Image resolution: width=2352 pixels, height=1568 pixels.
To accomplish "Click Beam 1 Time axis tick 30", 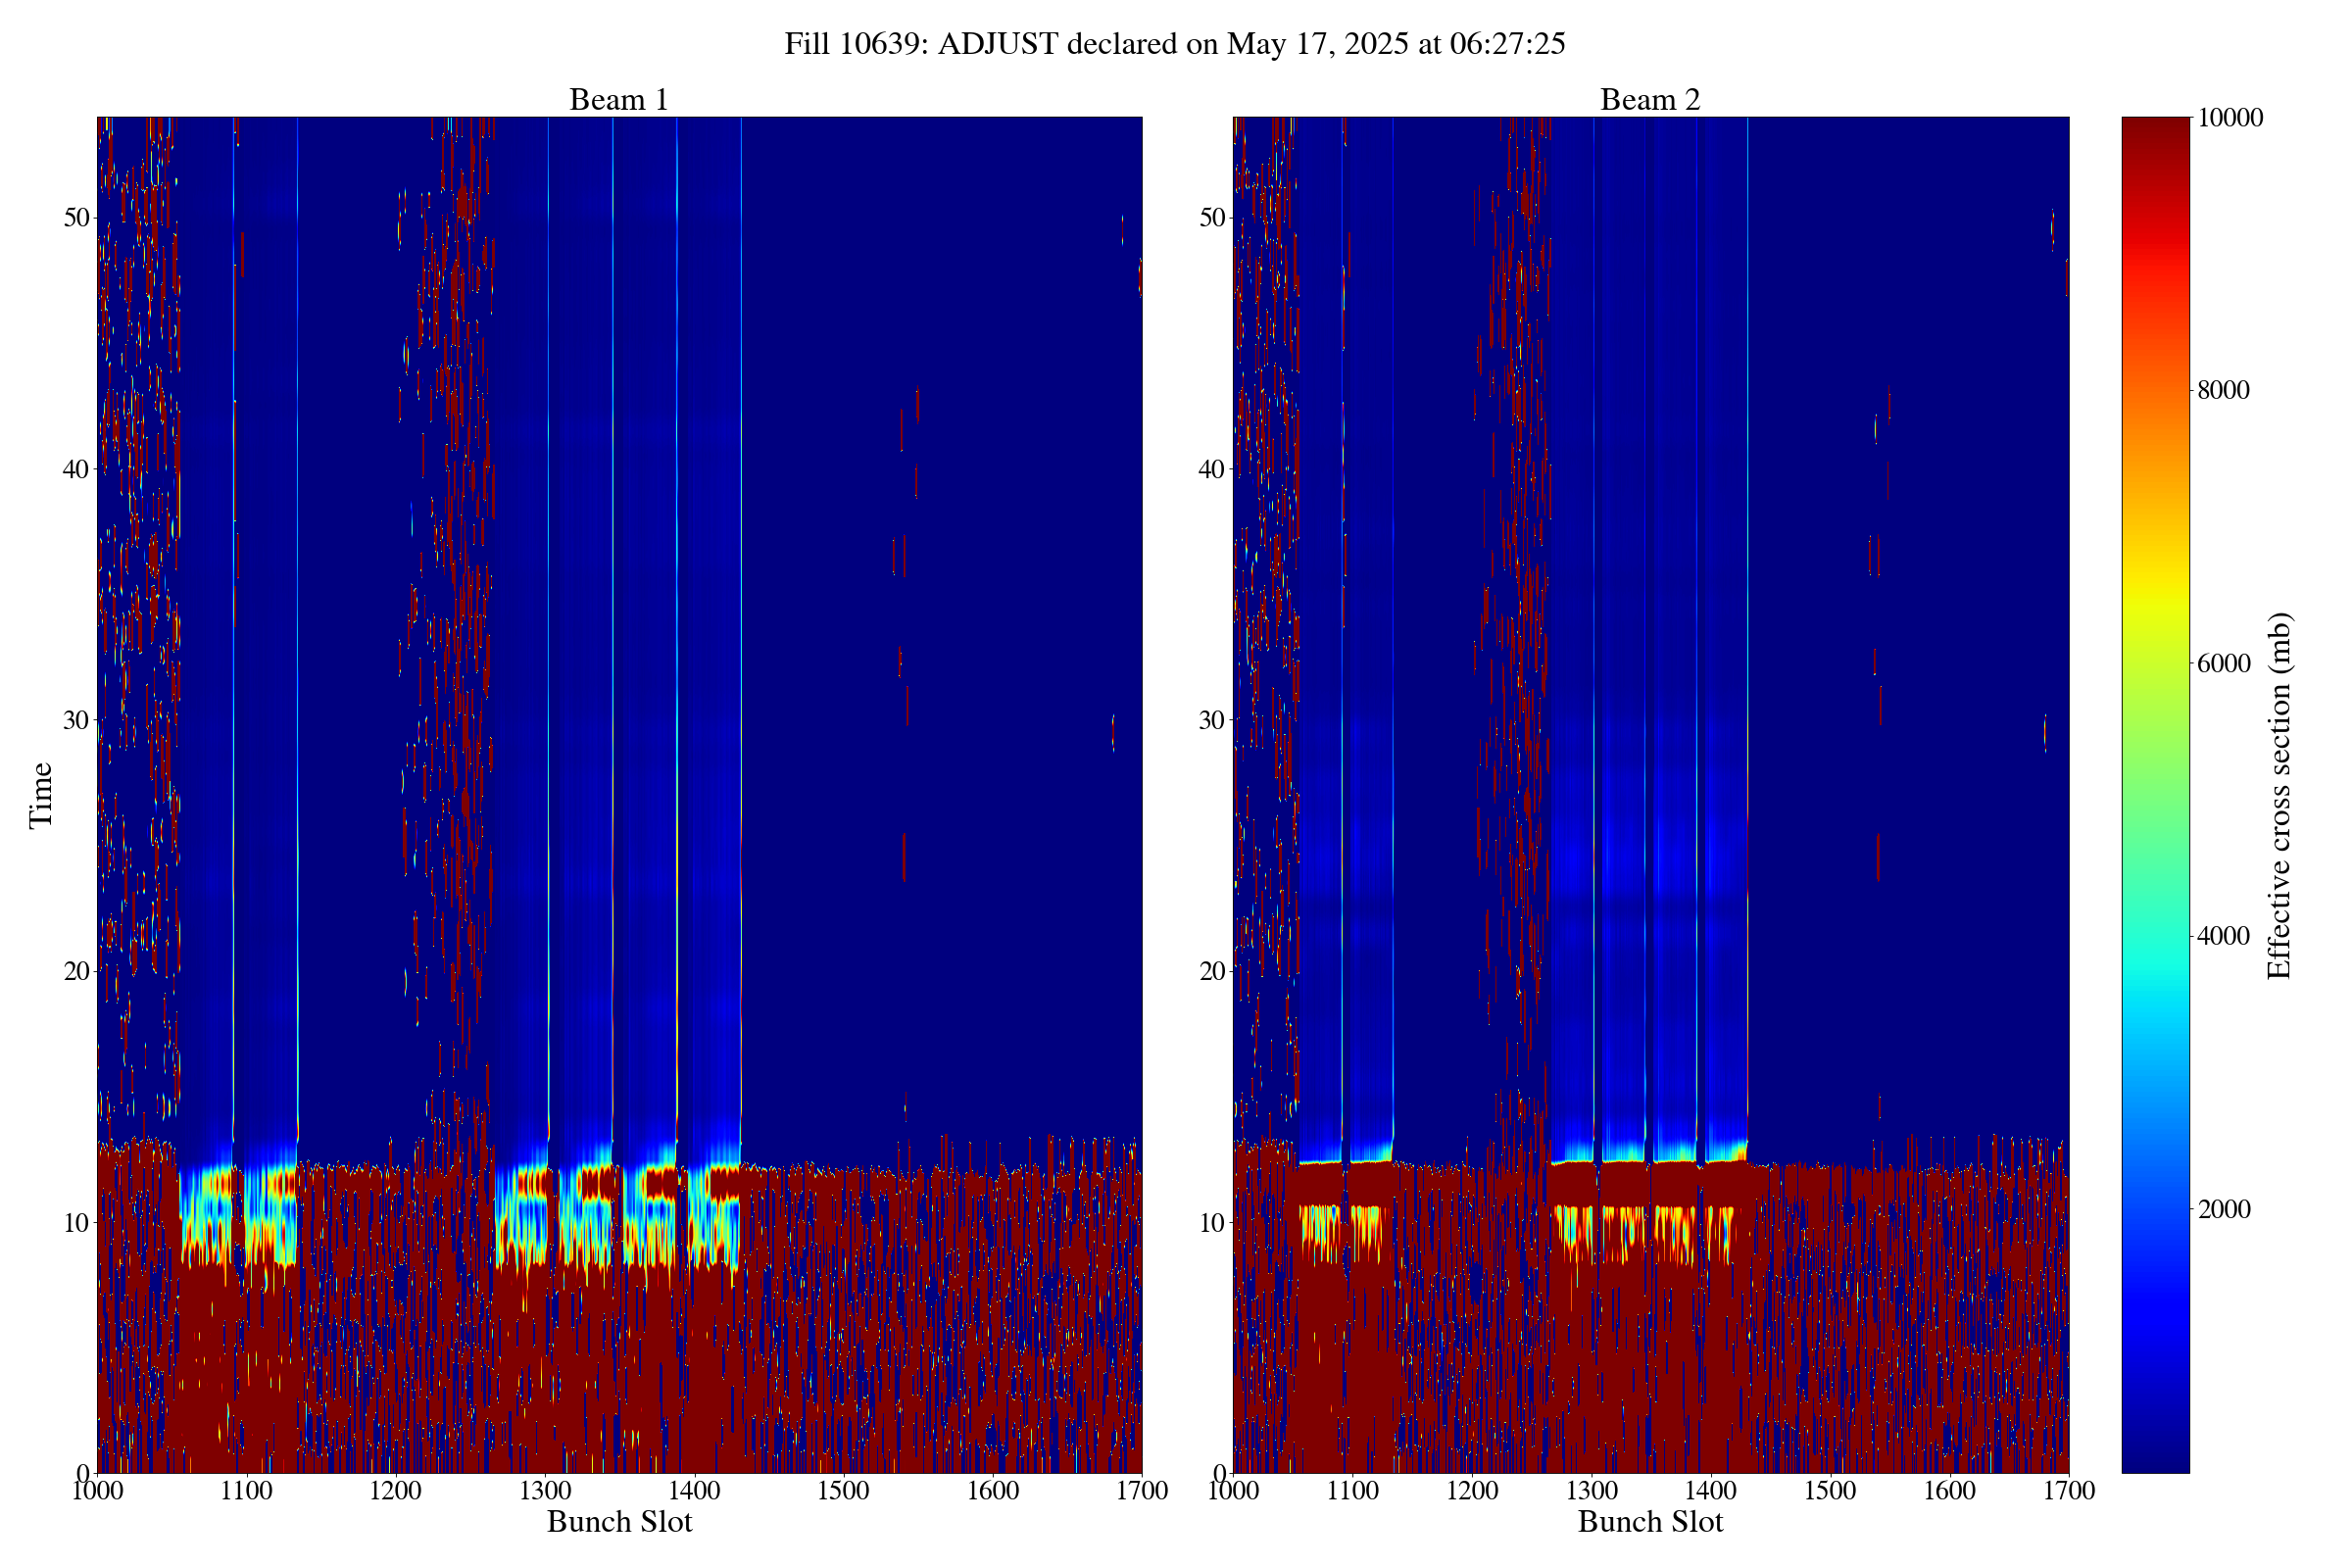I will [77, 720].
